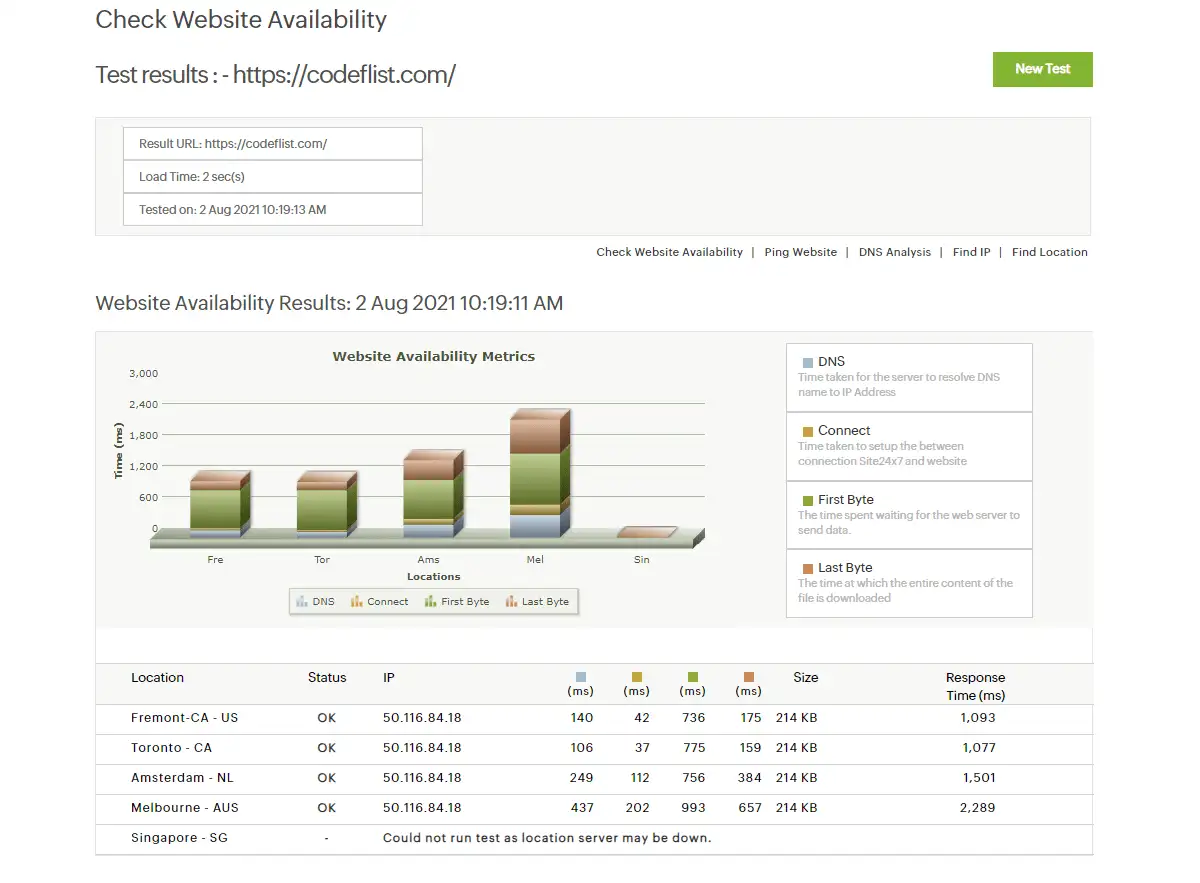This screenshot has width=1200, height=883.
Task: Click the Melbourne DNS value 437
Action: (582, 808)
